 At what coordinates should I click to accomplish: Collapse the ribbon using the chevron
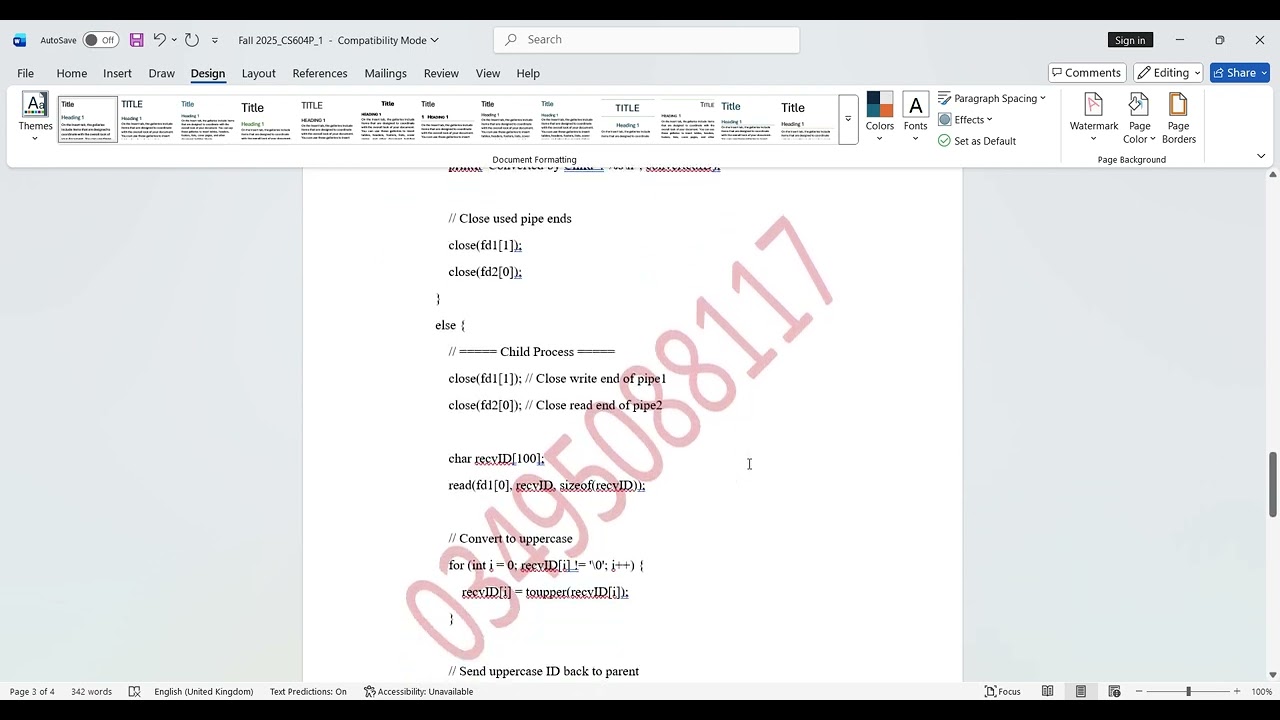point(1261,156)
